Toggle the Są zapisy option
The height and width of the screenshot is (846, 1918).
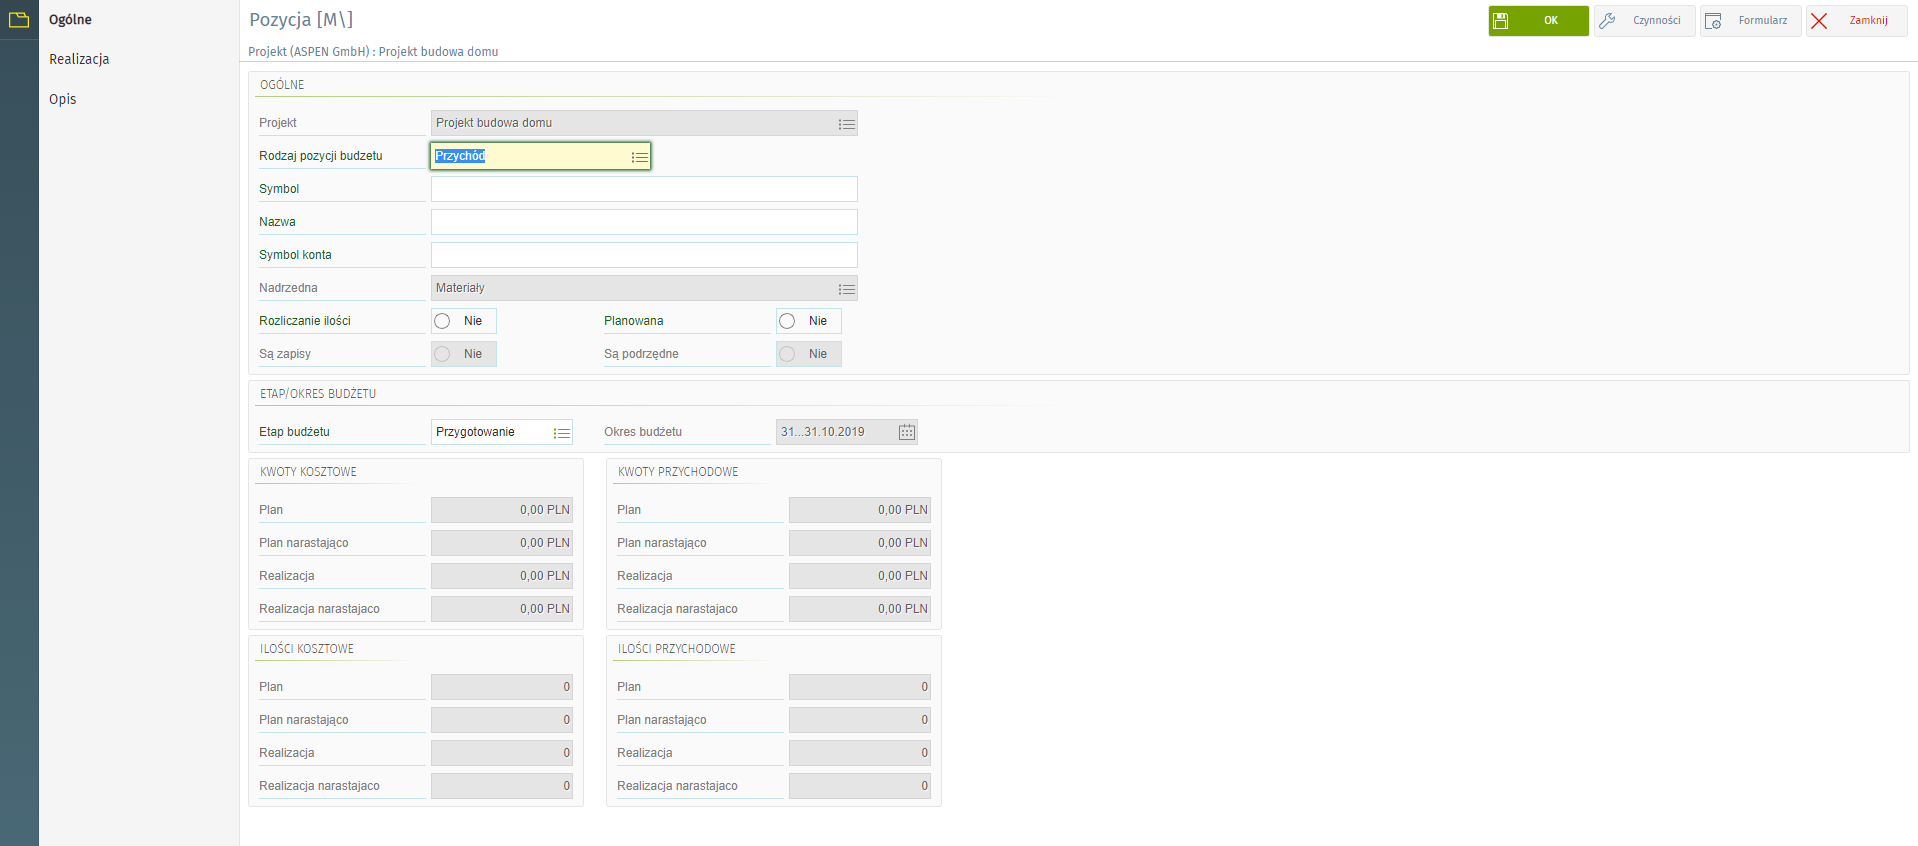[x=443, y=354]
